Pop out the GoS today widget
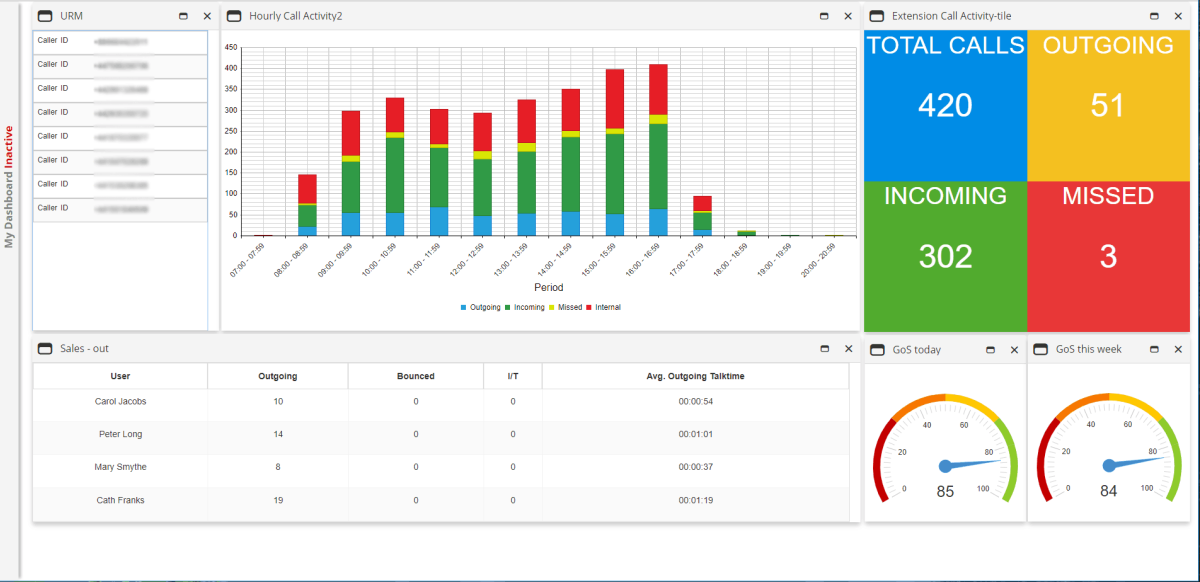The width and height of the screenshot is (1200, 582). tap(990, 349)
